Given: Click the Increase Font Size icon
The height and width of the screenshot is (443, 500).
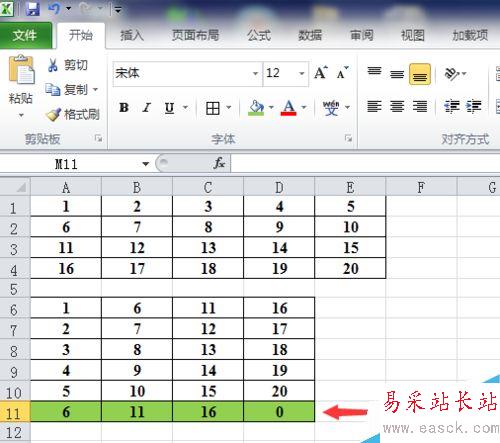Looking at the screenshot, I should coord(321,73).
